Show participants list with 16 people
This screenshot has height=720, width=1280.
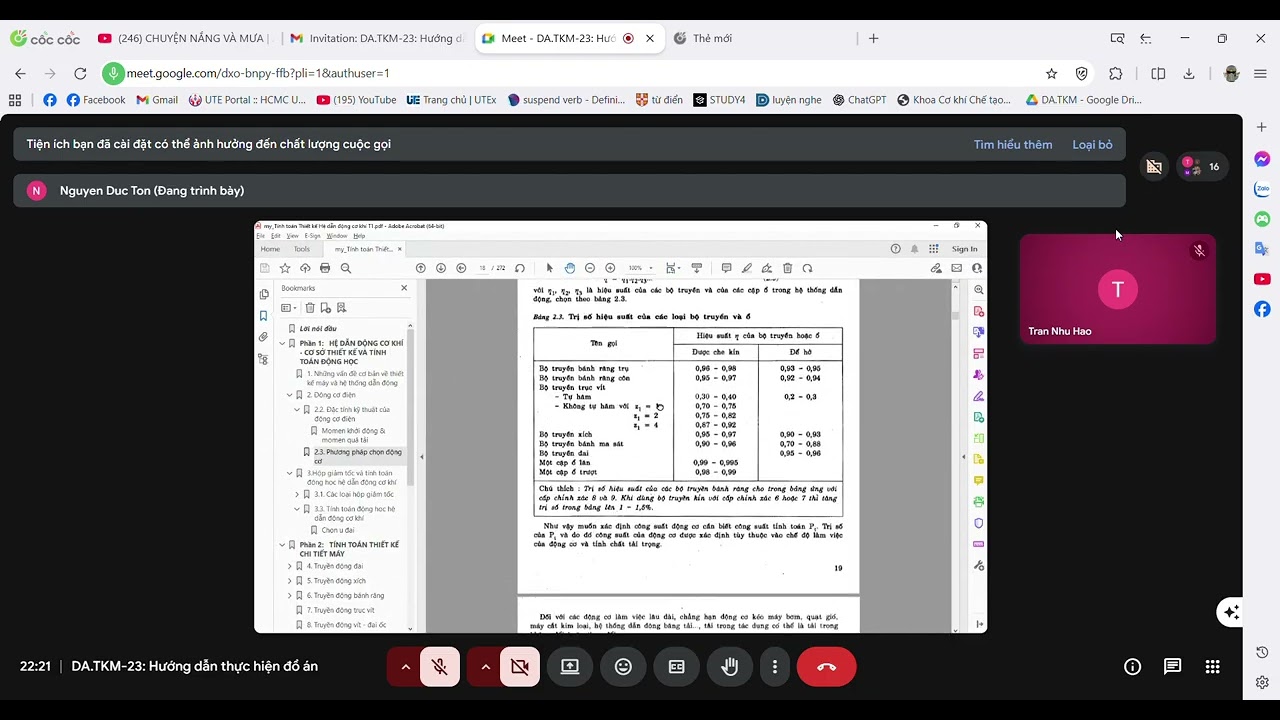(x=1200, y=167)
